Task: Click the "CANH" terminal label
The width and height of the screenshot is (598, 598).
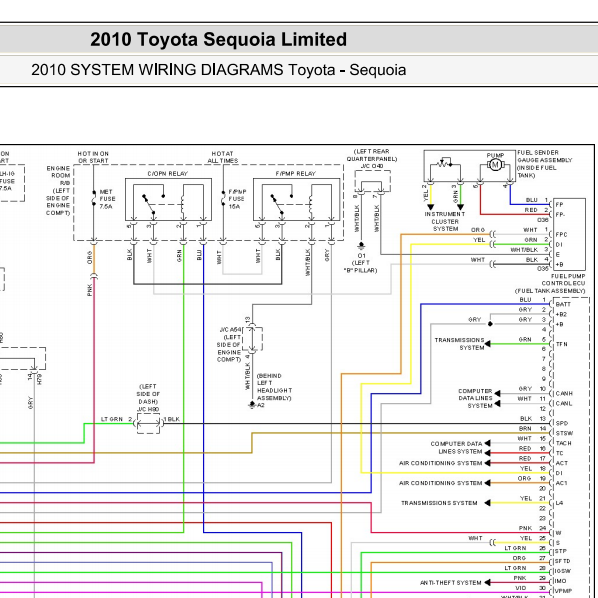Action: point(564,394)
